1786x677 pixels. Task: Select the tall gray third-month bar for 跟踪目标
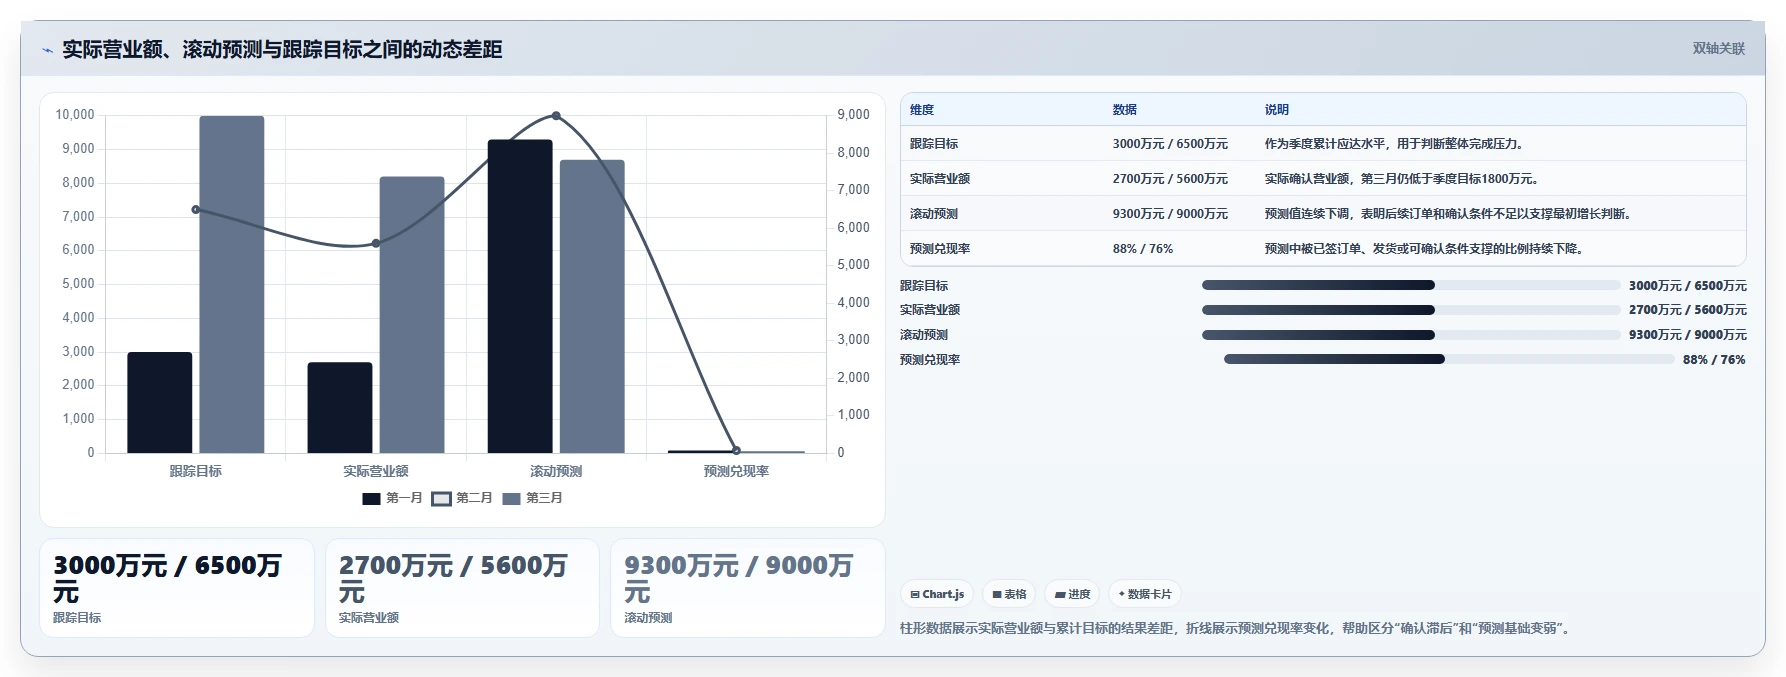pyautogui.click(x=232, y=284)
